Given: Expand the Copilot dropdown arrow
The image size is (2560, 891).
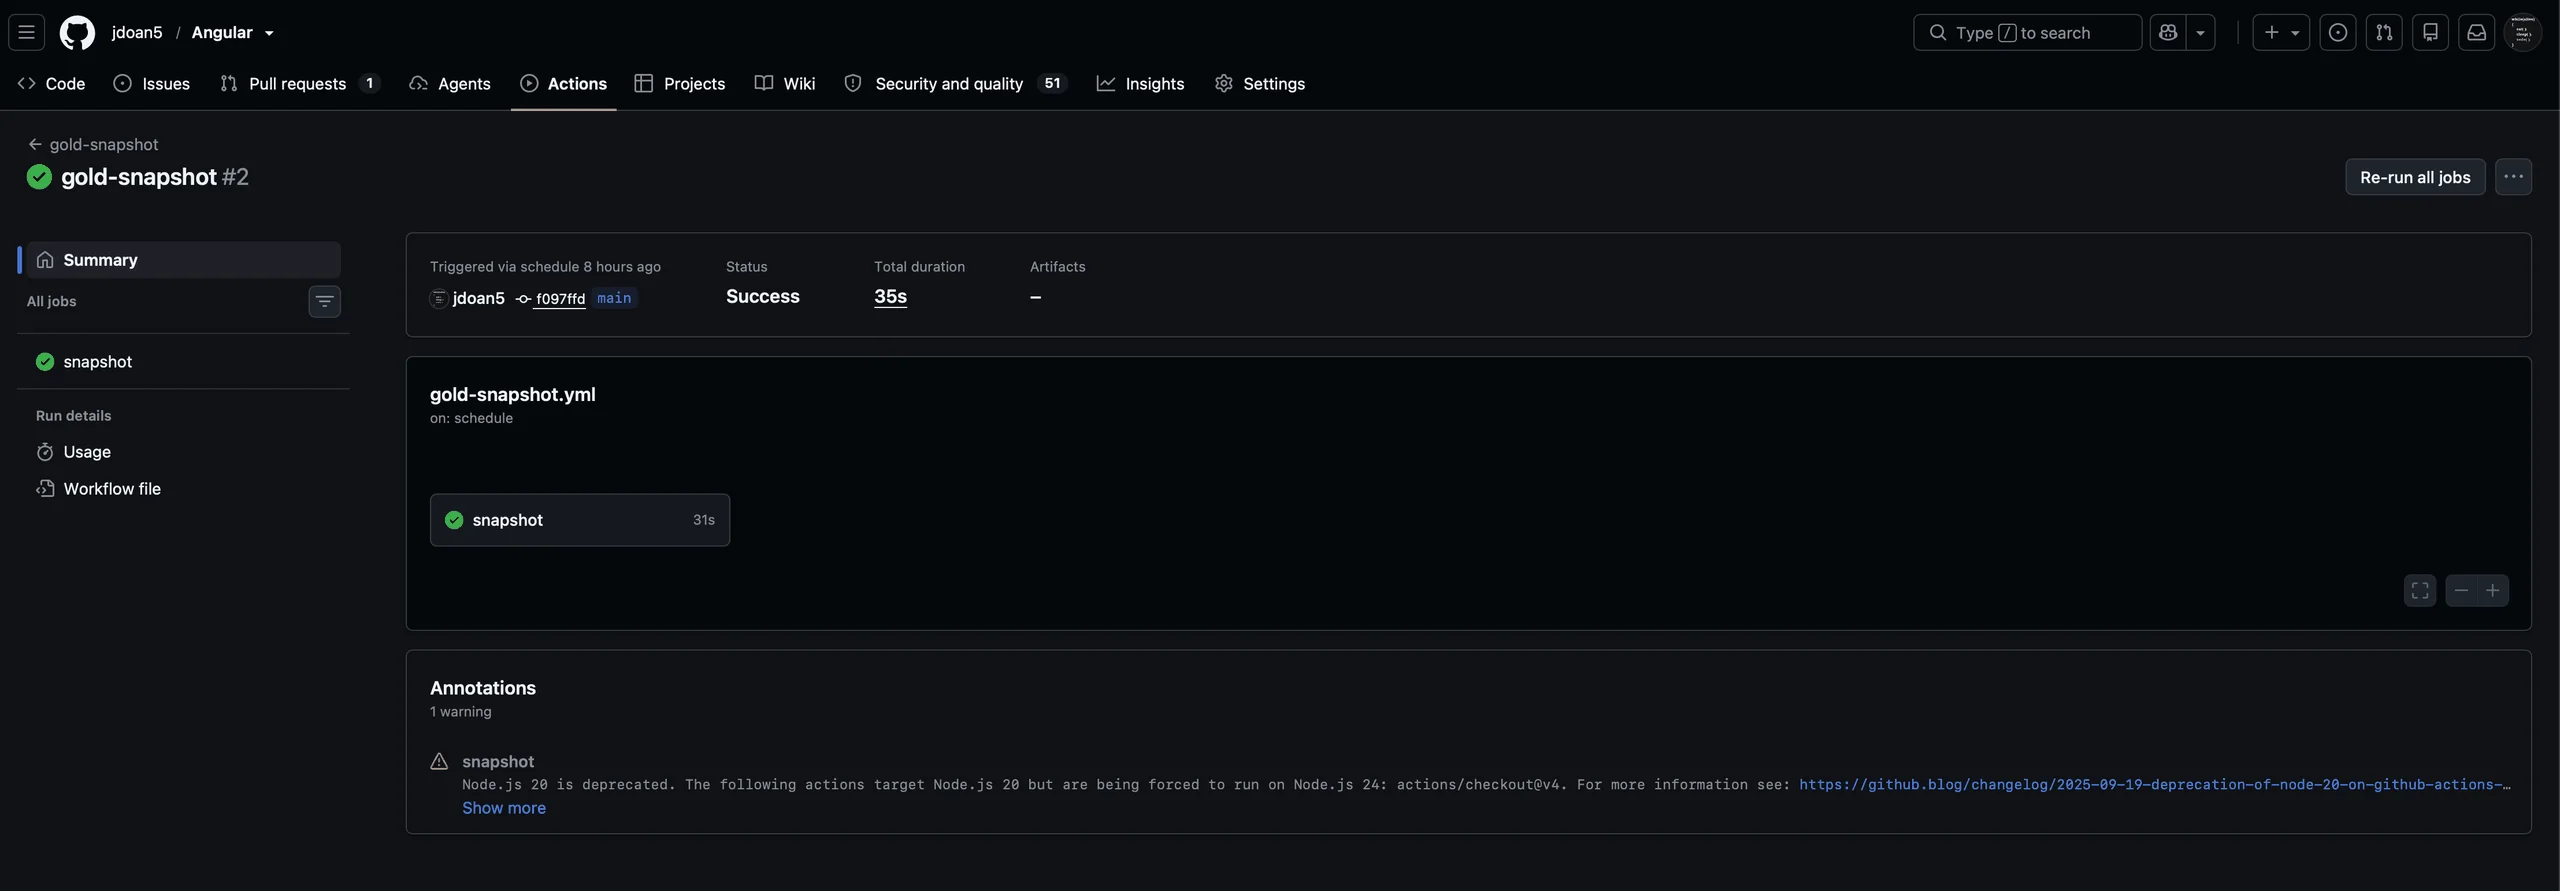Looking at the screenshot, I should pyautogui.click(x=2200, y=32).
